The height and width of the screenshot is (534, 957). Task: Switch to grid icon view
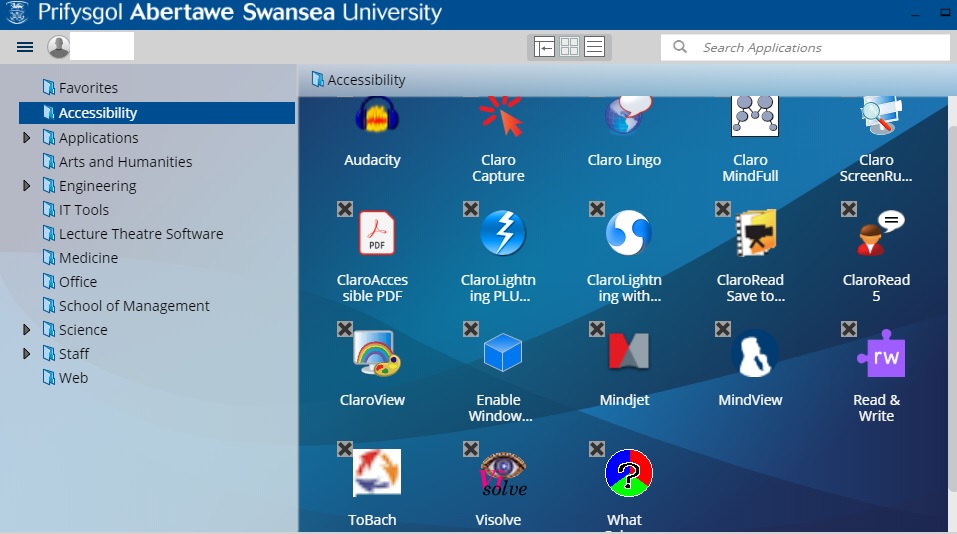click(x=569, y=47)
